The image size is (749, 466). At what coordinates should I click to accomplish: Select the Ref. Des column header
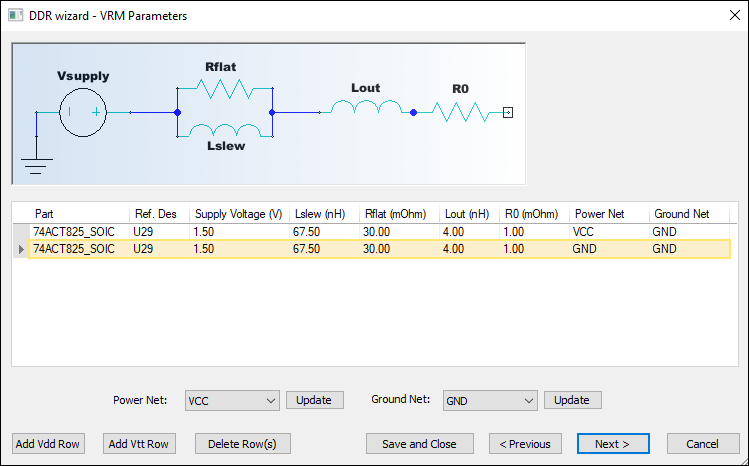click(157, 214)
